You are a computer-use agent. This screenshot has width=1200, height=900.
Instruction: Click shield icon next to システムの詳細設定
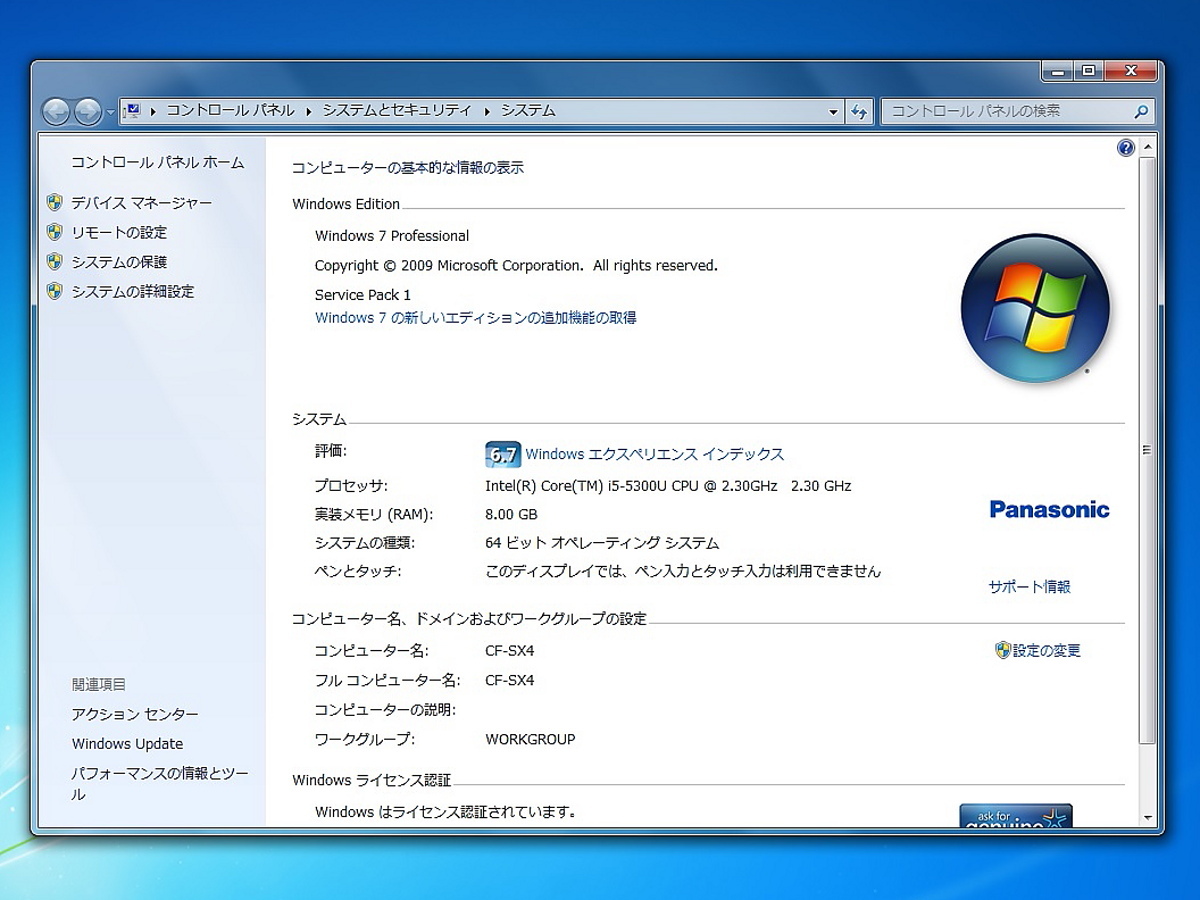tap(55, 291)
